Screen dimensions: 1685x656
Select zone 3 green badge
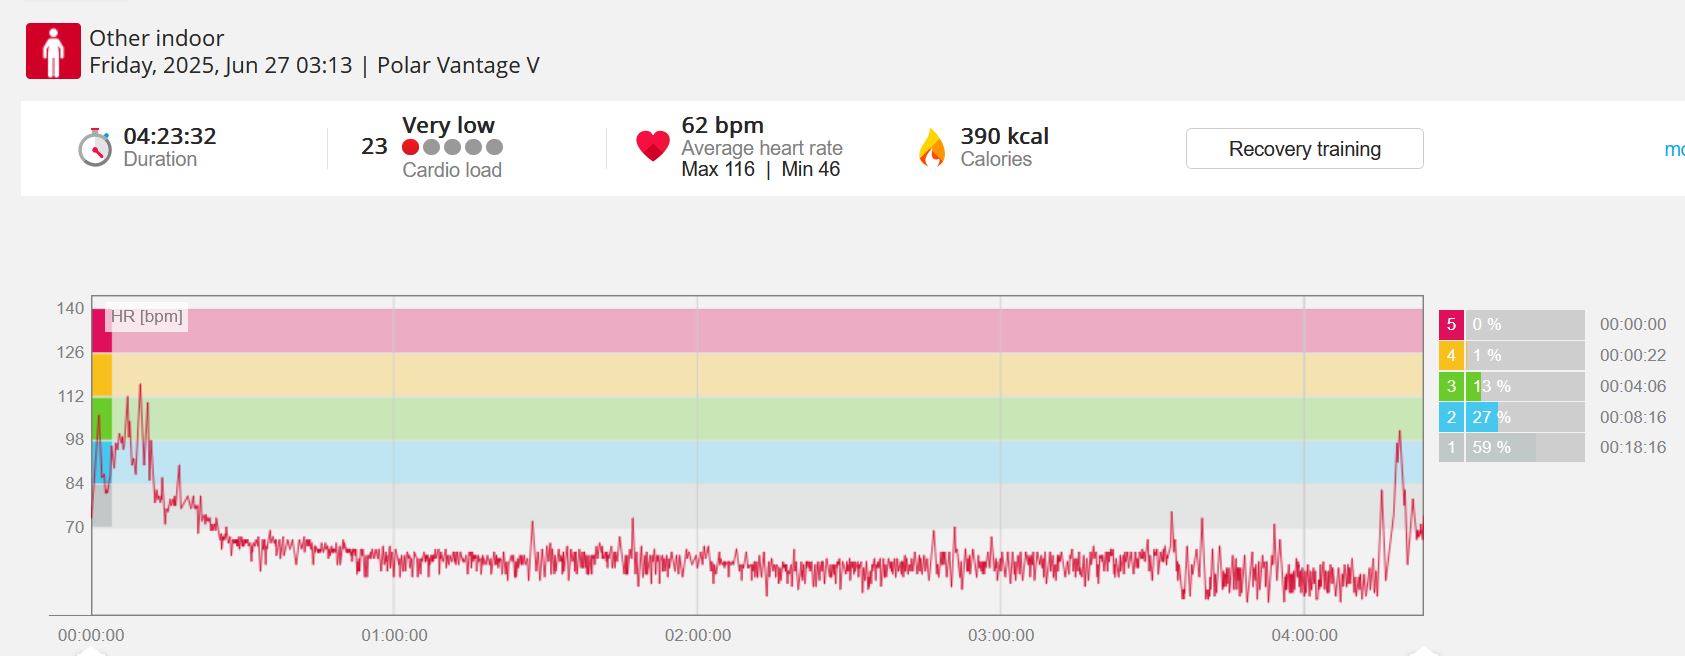[x=1451, y=386]
